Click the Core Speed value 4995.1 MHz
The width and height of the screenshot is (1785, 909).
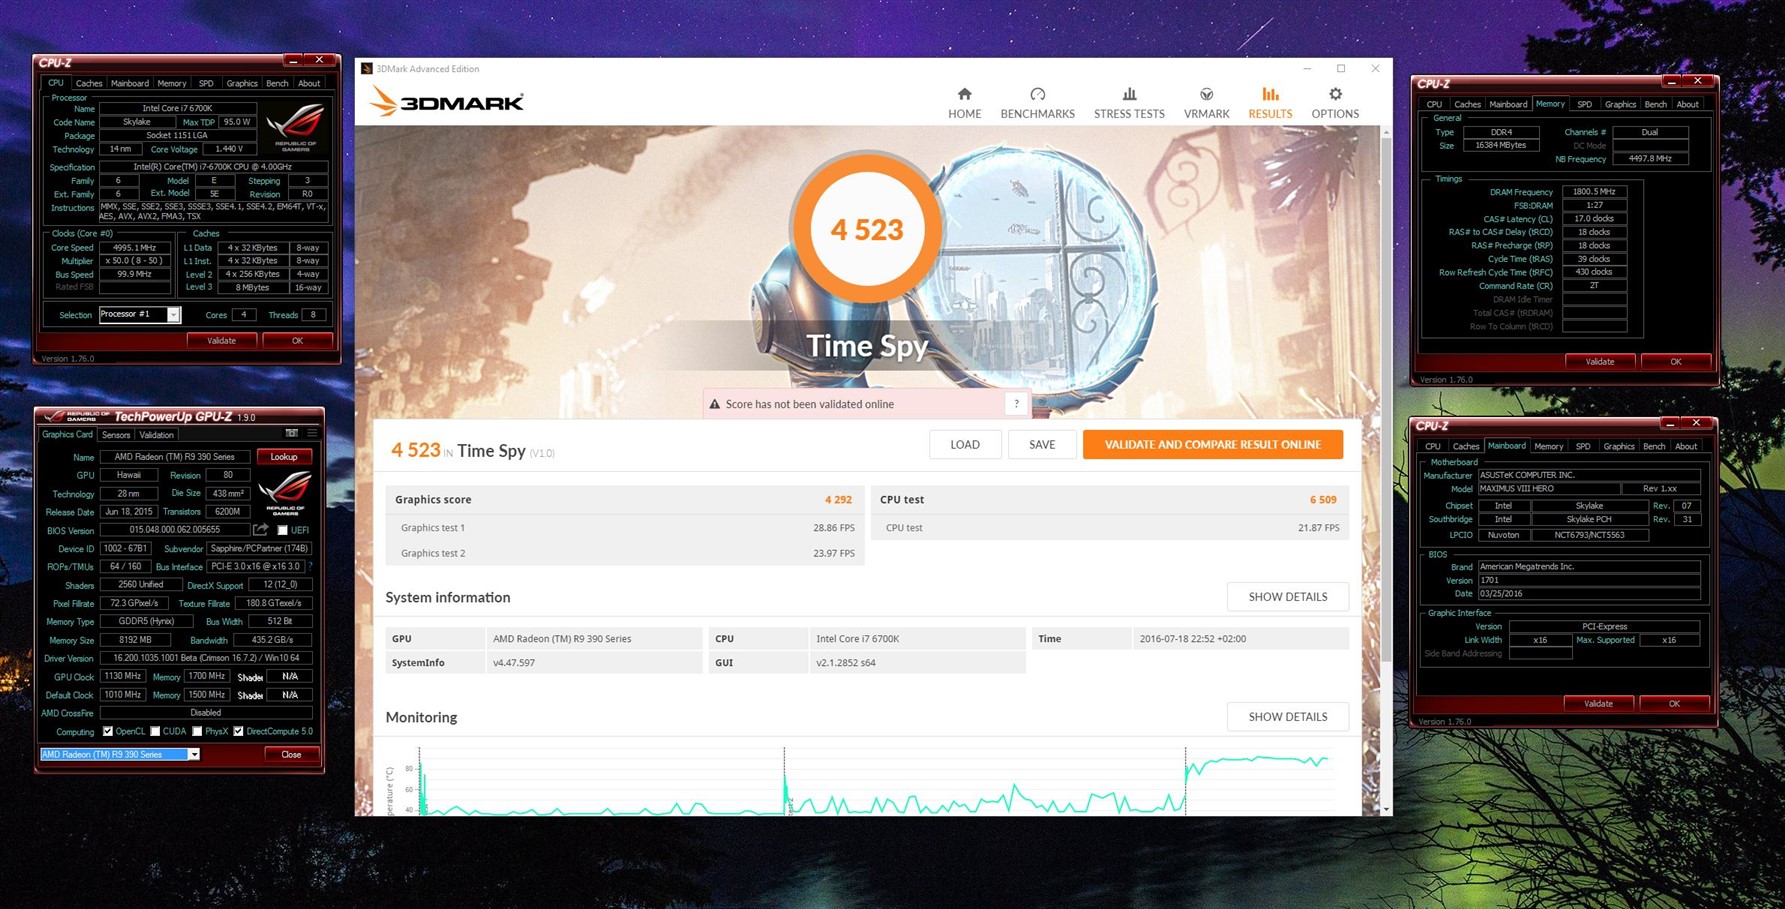point(134,247)
